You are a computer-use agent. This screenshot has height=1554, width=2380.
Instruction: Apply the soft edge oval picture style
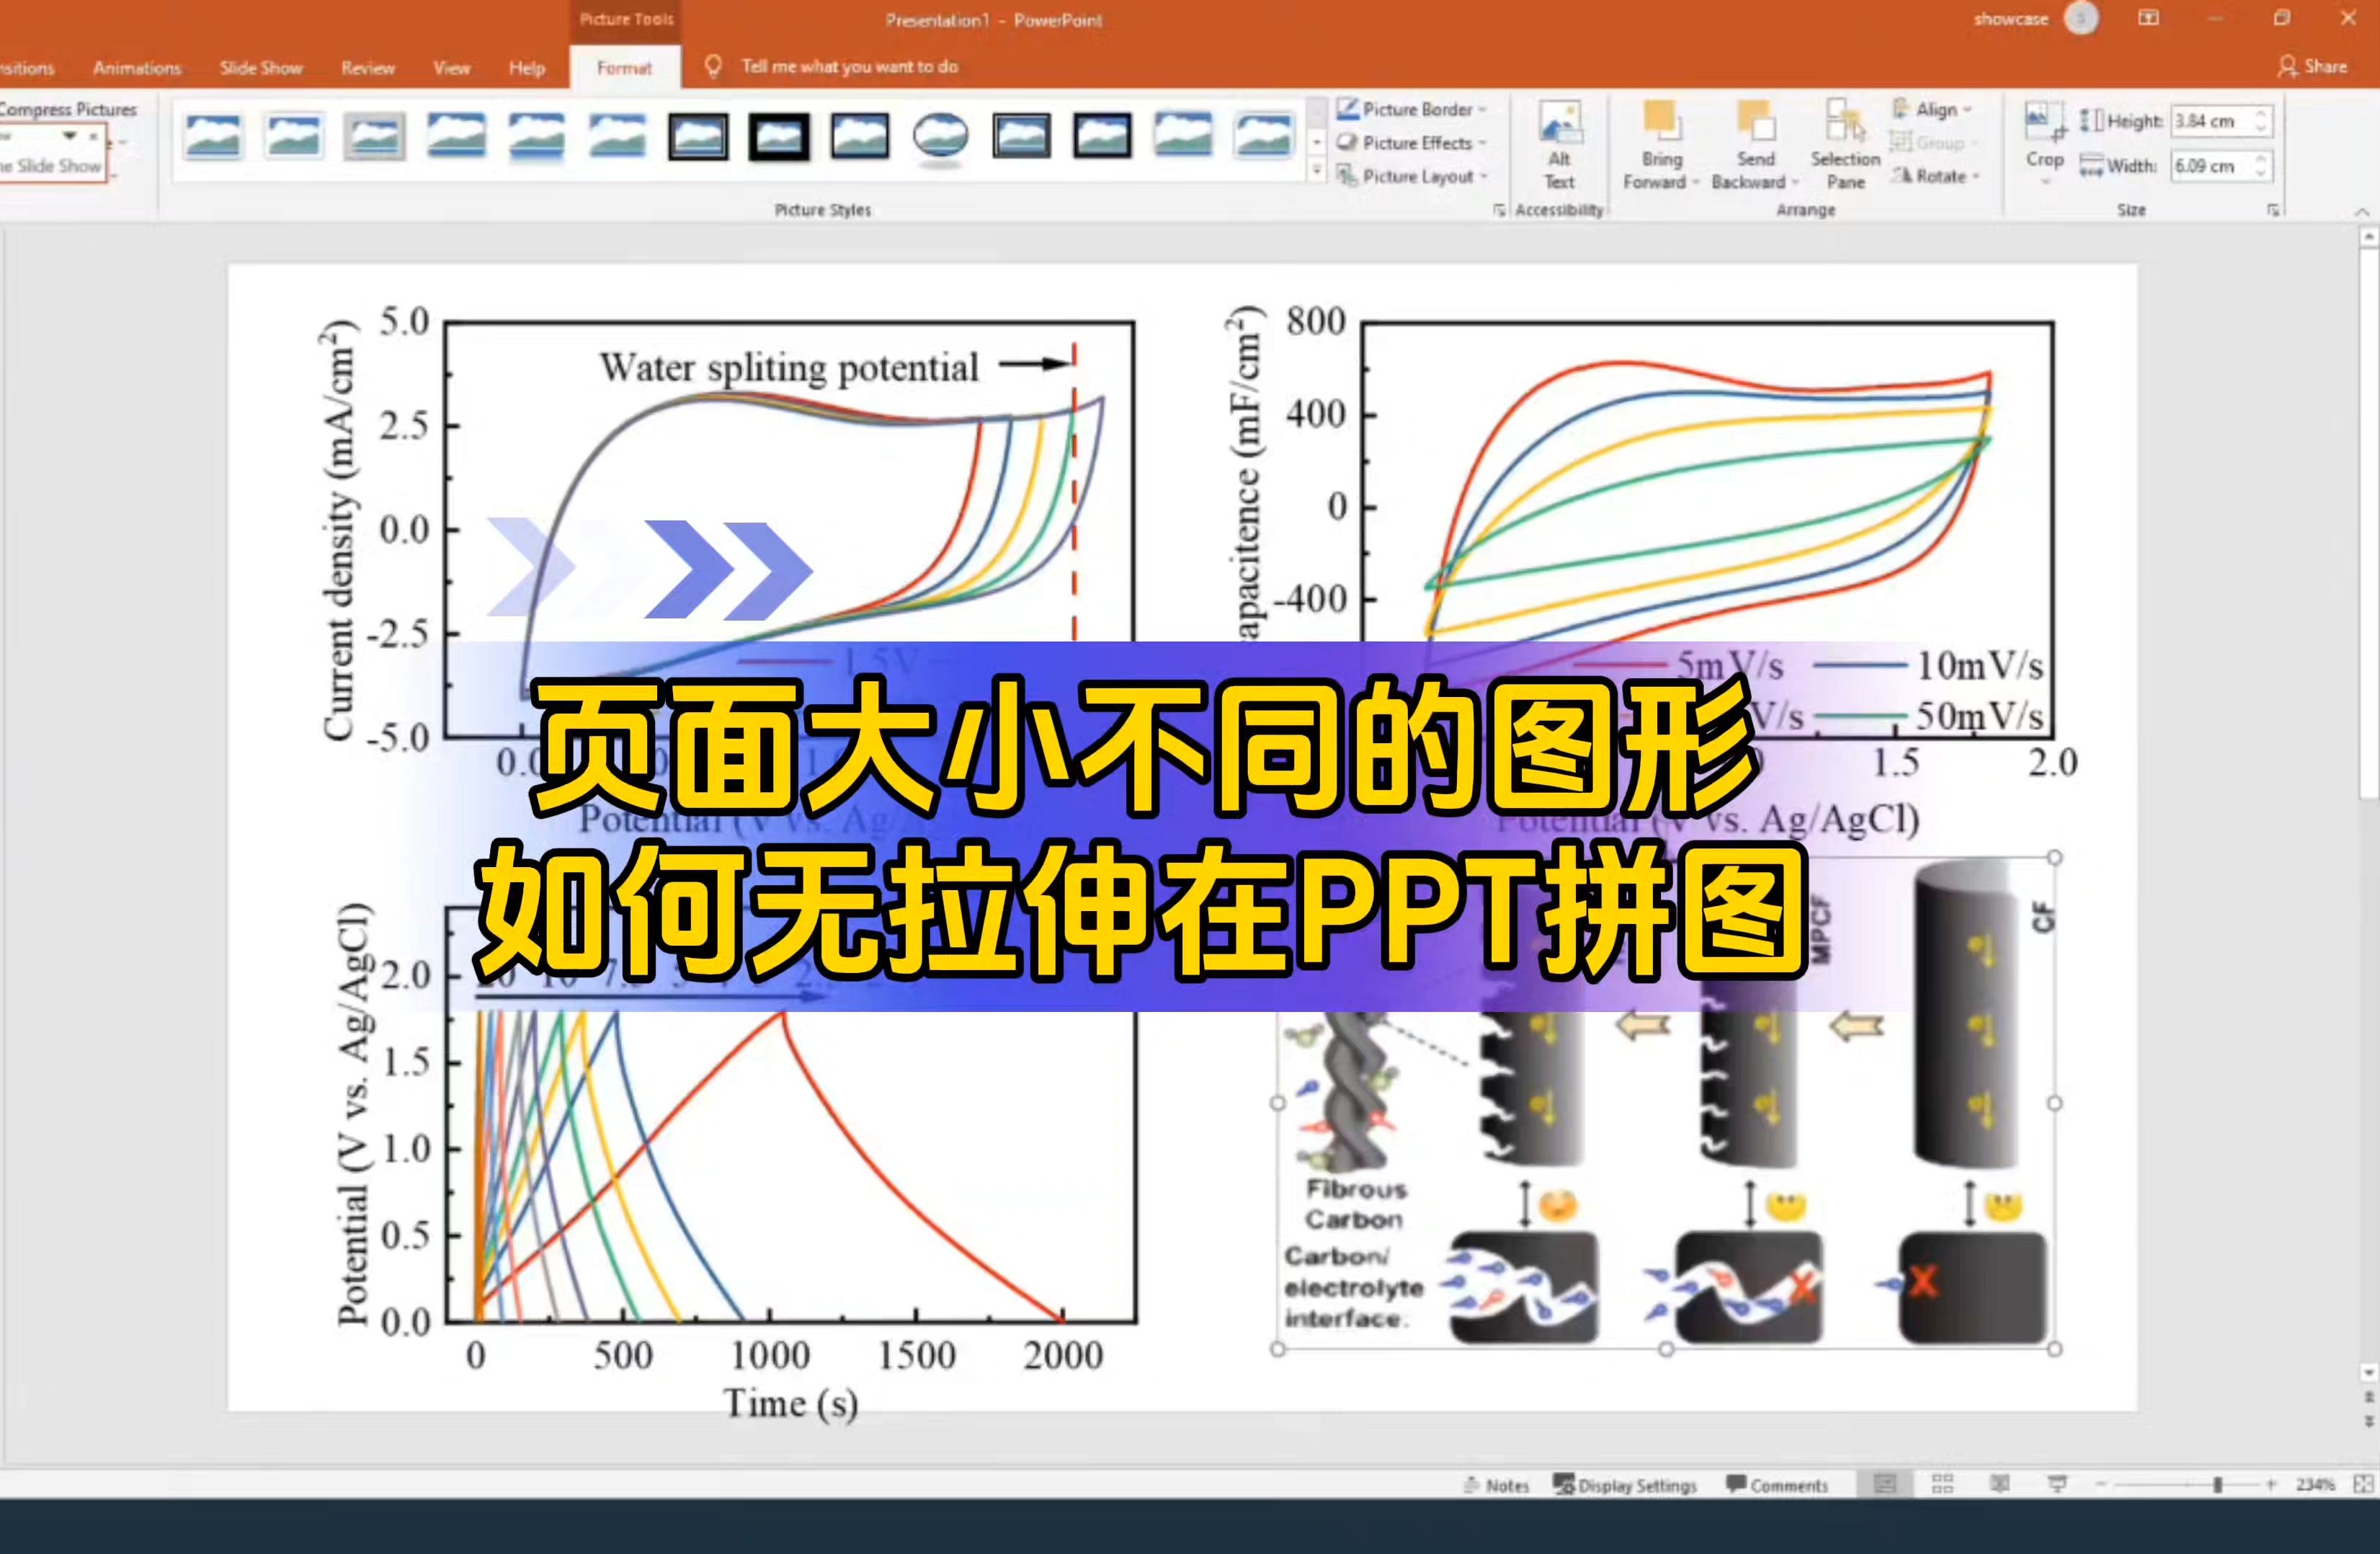pos(940,136)
